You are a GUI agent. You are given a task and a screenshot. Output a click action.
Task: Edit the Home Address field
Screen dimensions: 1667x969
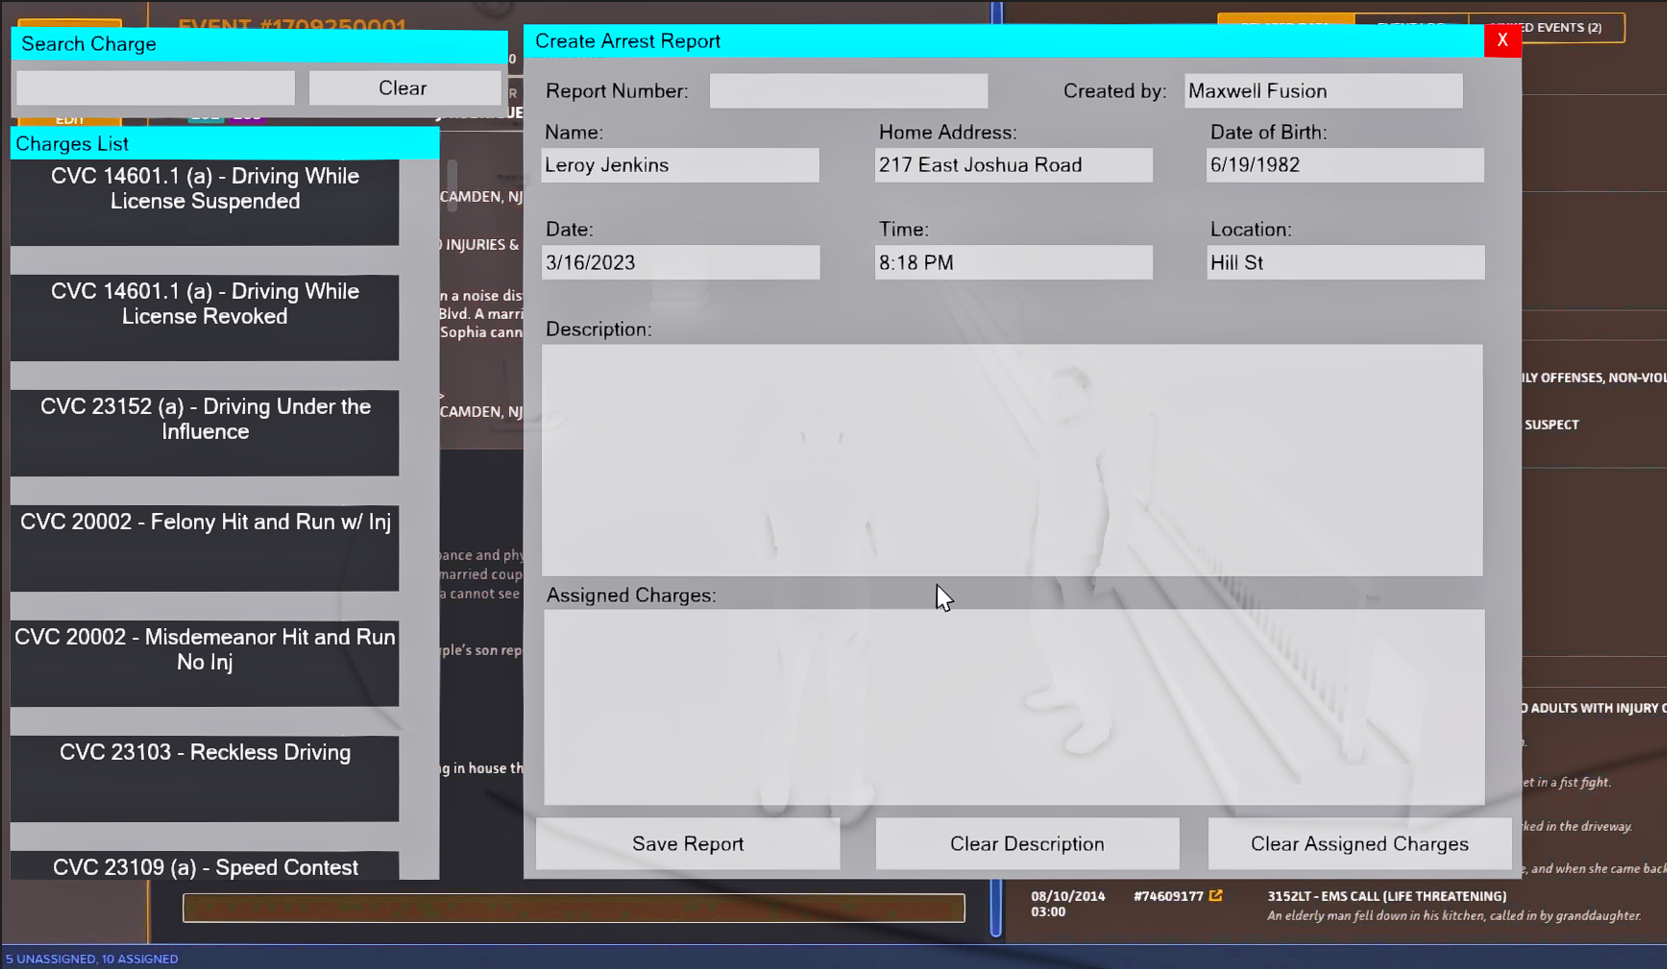(1013, 165)
